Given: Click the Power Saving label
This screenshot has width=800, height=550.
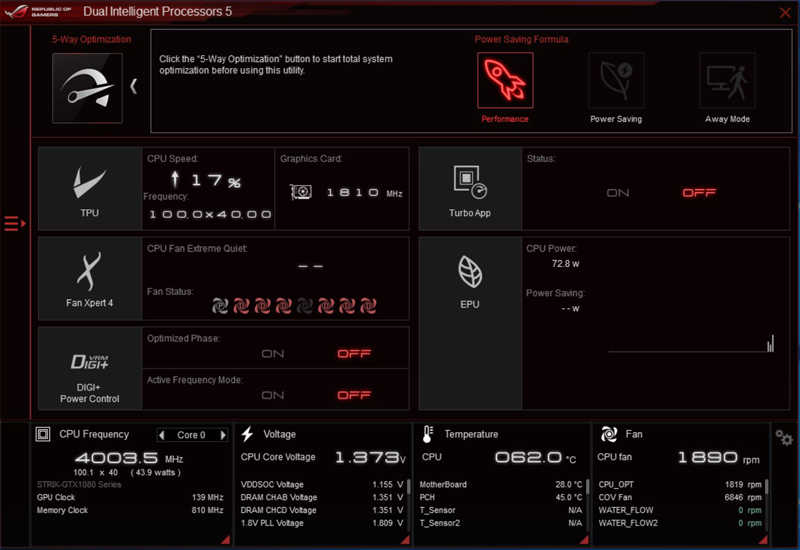Looking at the screenshot, I should 616,119.
